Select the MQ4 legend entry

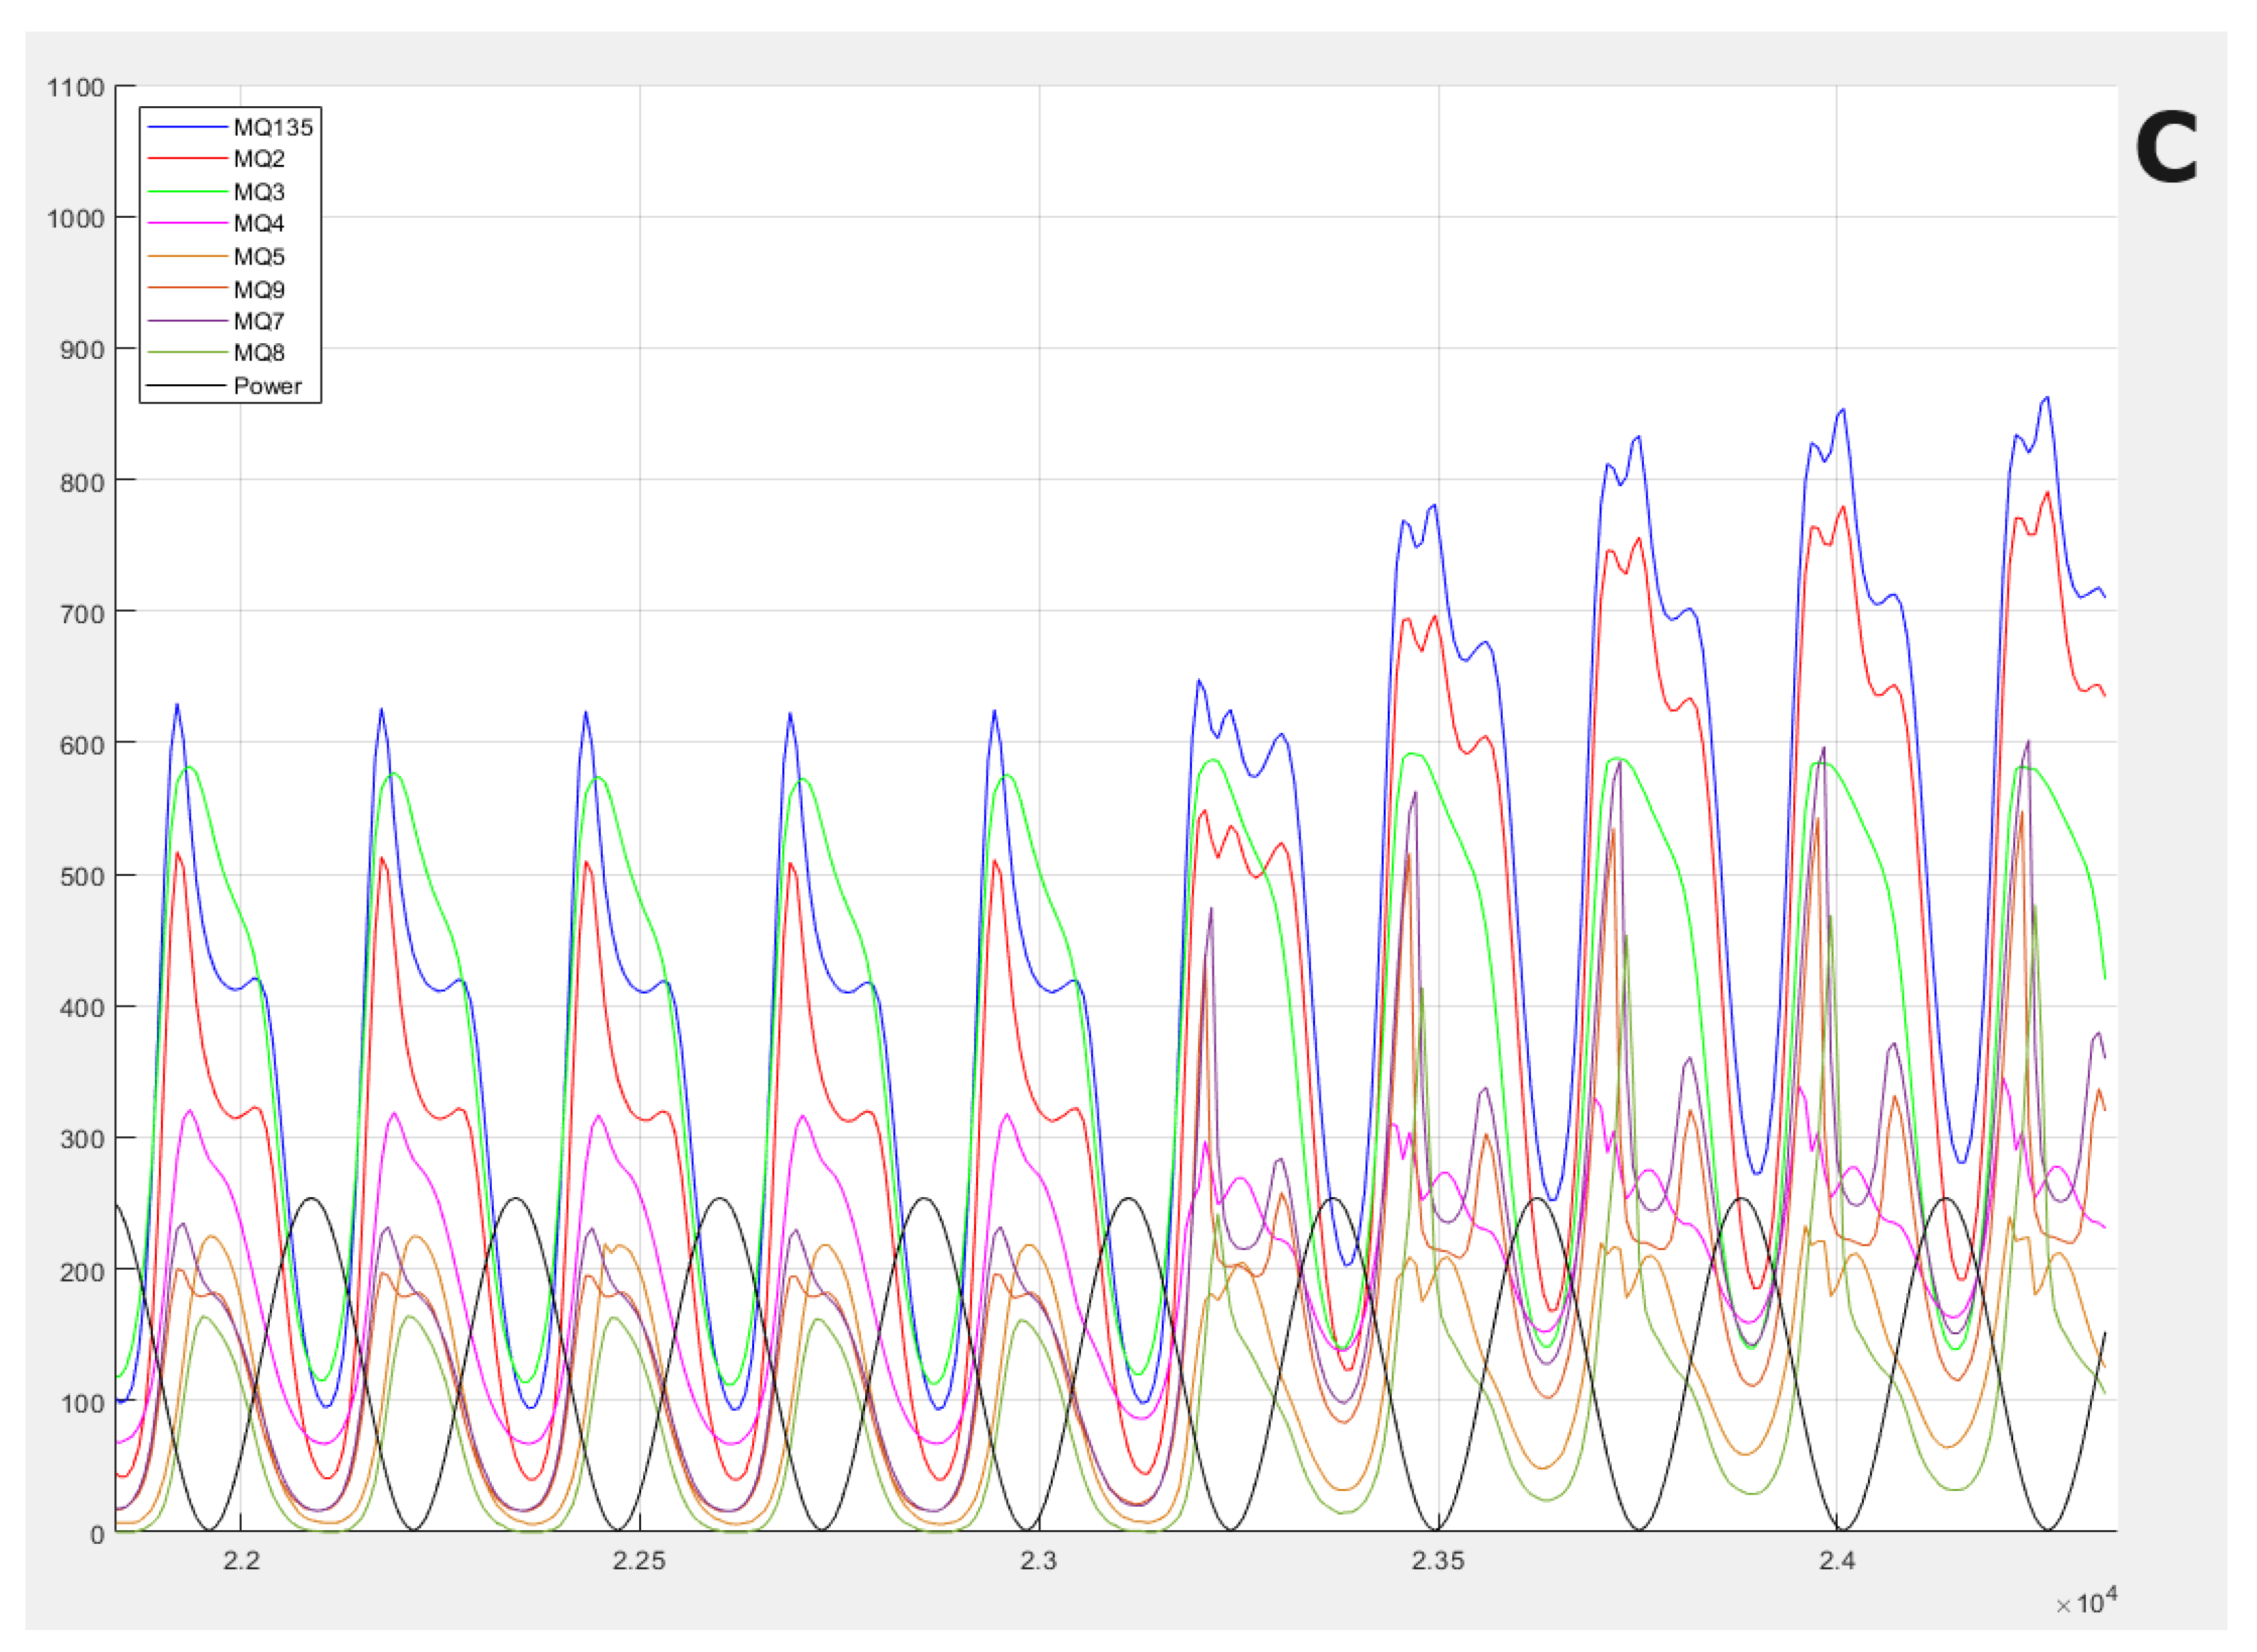click(x=259, y=224)
